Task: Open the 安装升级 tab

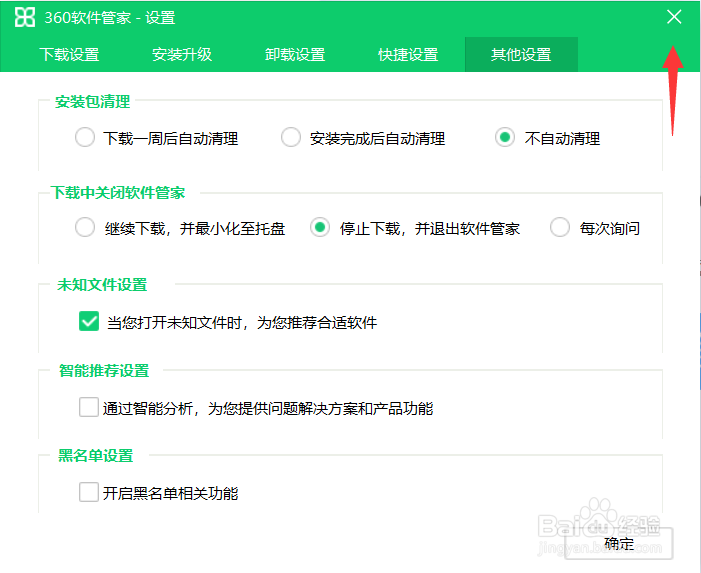Action: point(182,55)
